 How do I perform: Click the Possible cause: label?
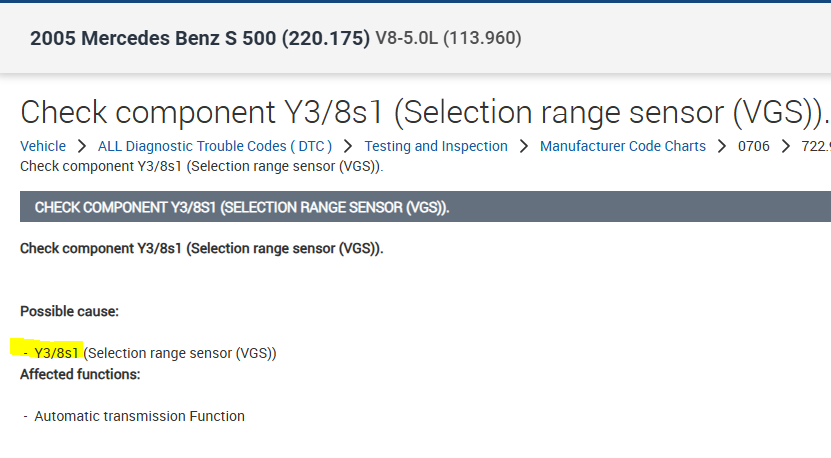coord(69,311)
